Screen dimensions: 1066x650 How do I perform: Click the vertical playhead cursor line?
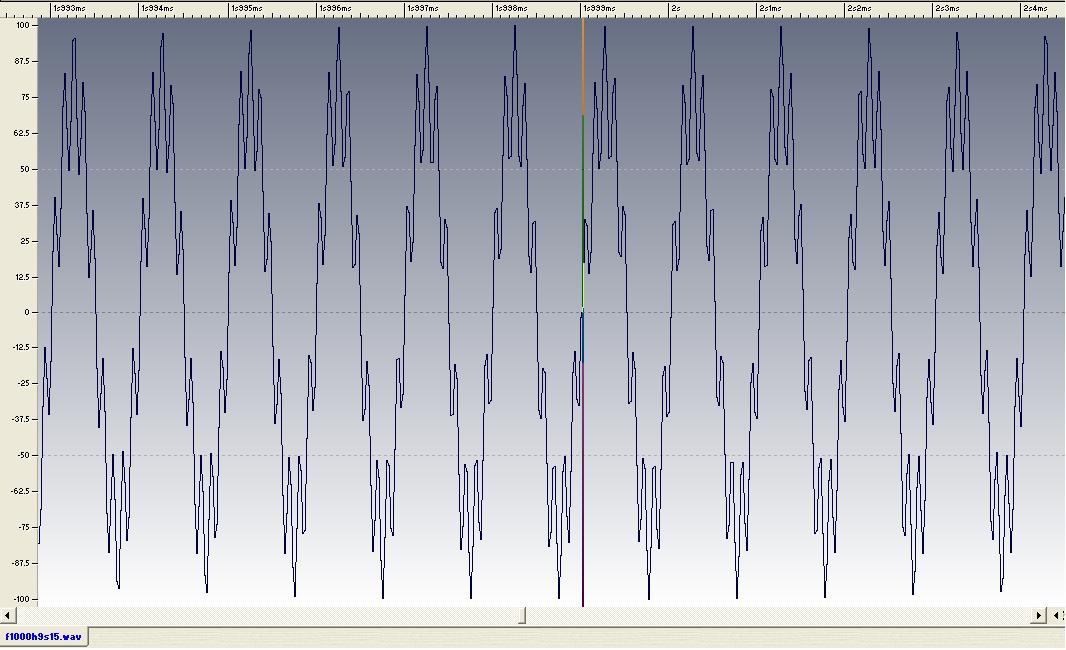tap(583, 312)
